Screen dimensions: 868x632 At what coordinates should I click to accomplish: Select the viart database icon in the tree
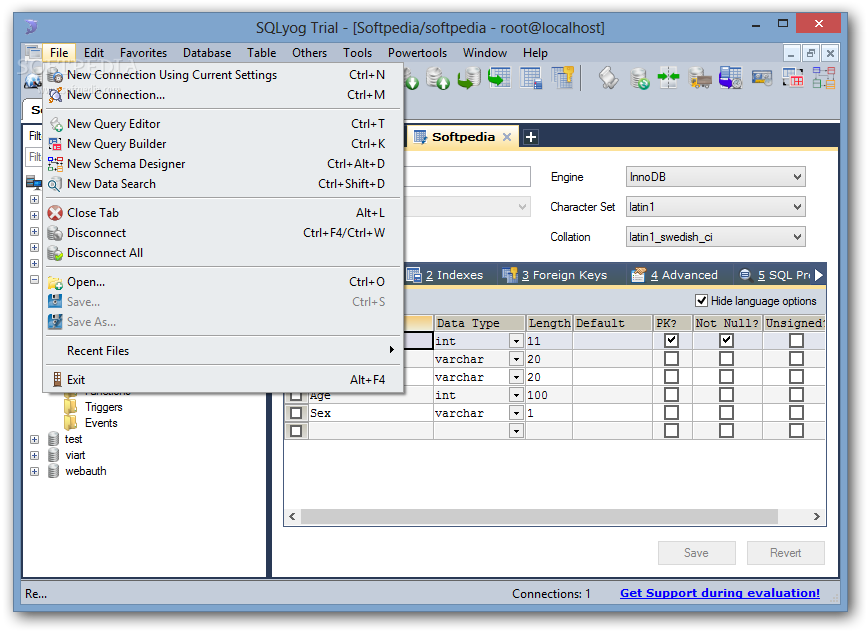coord(53,455)
